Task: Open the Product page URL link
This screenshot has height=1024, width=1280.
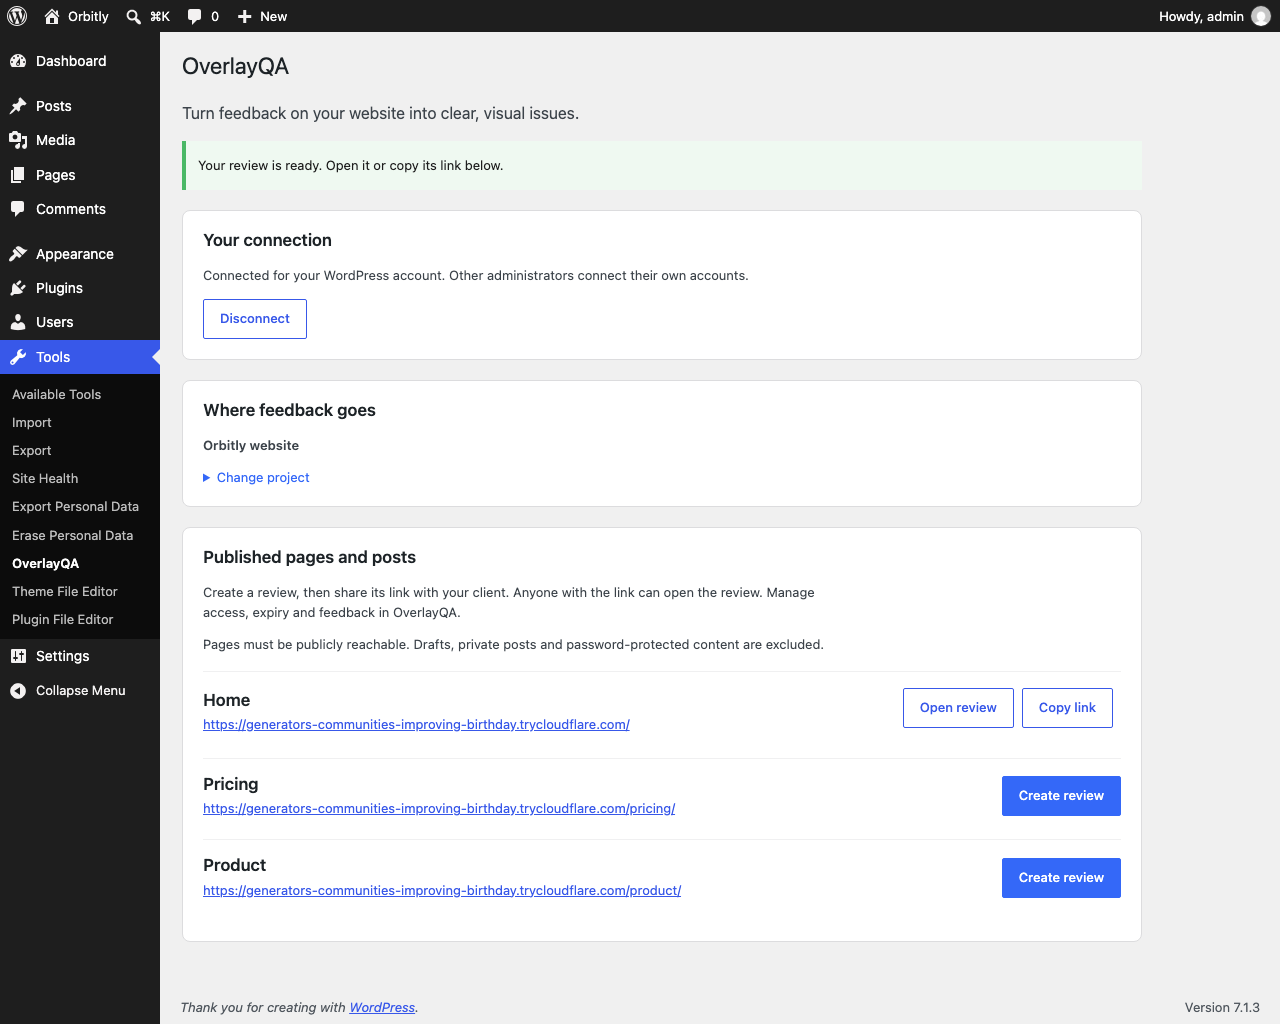Action: 442,891
